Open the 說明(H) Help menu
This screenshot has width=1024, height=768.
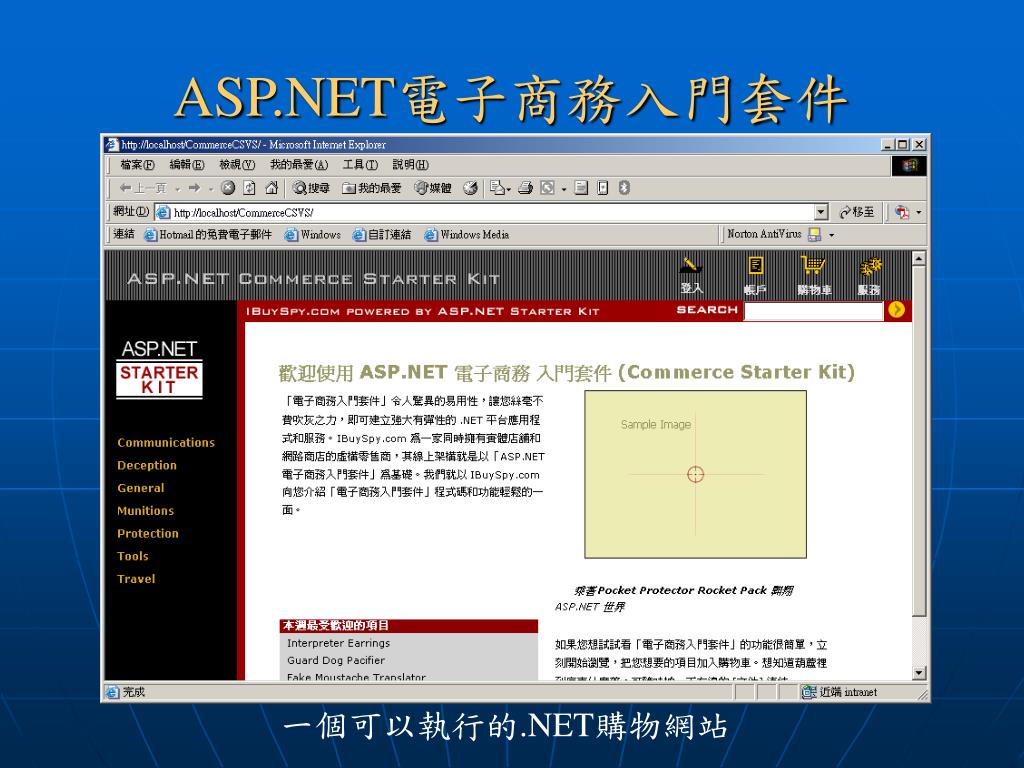410,165
